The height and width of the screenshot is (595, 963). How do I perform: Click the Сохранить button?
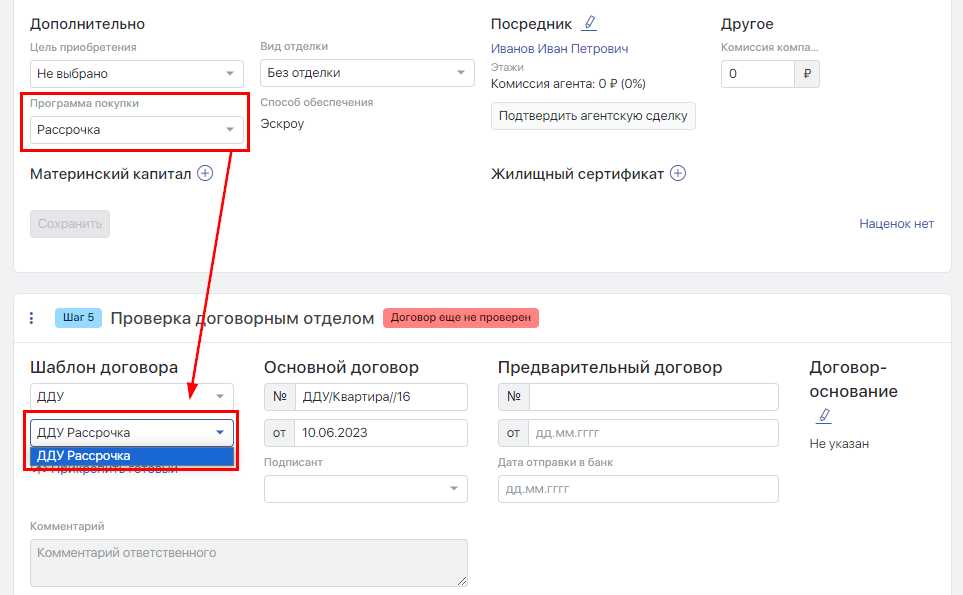point(70,224)
